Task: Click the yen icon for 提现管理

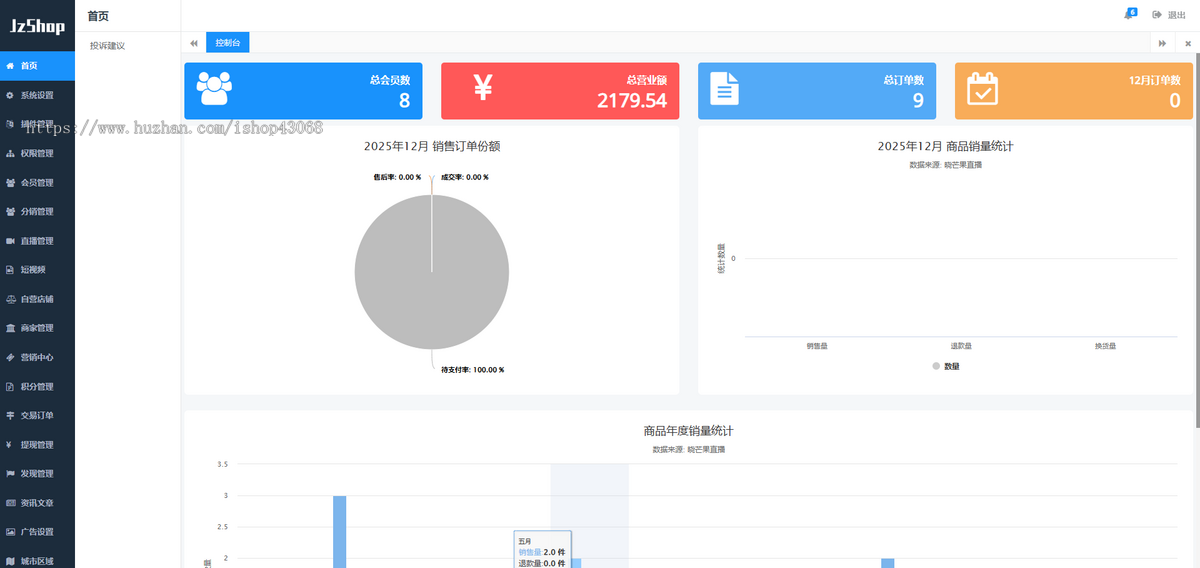Action: pyautogui.click(x=10, y=444)
